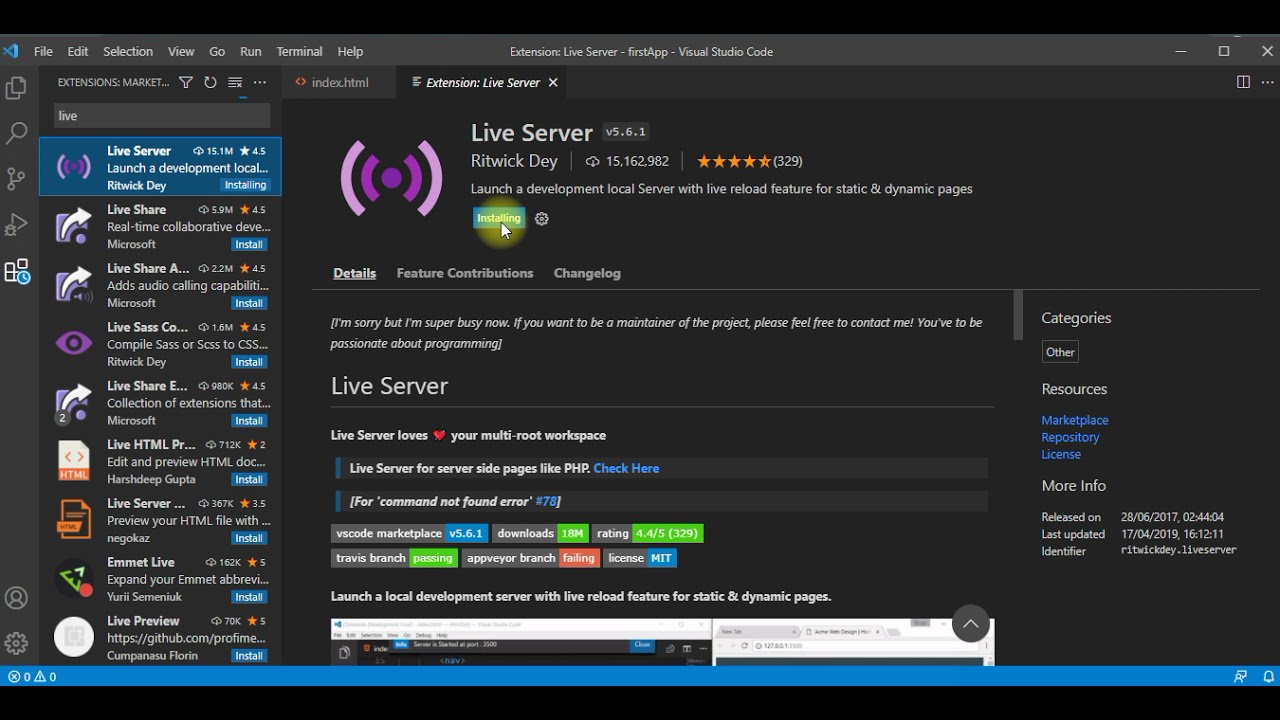This screenshot has height=720, width=1280.
Task: Install the Live Share extension
Action: tap(249, 244)
